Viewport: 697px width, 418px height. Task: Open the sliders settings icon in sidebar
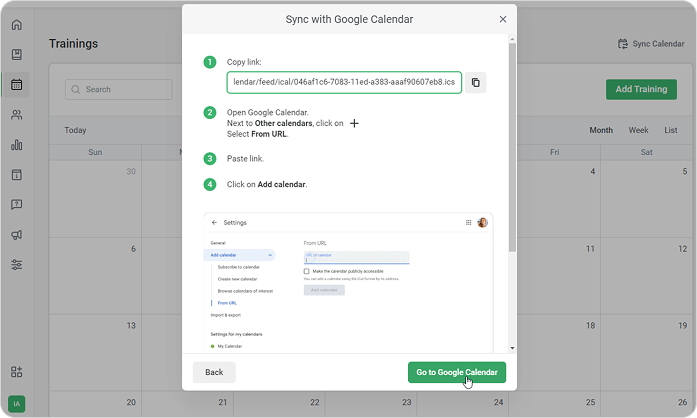point(17,265)
